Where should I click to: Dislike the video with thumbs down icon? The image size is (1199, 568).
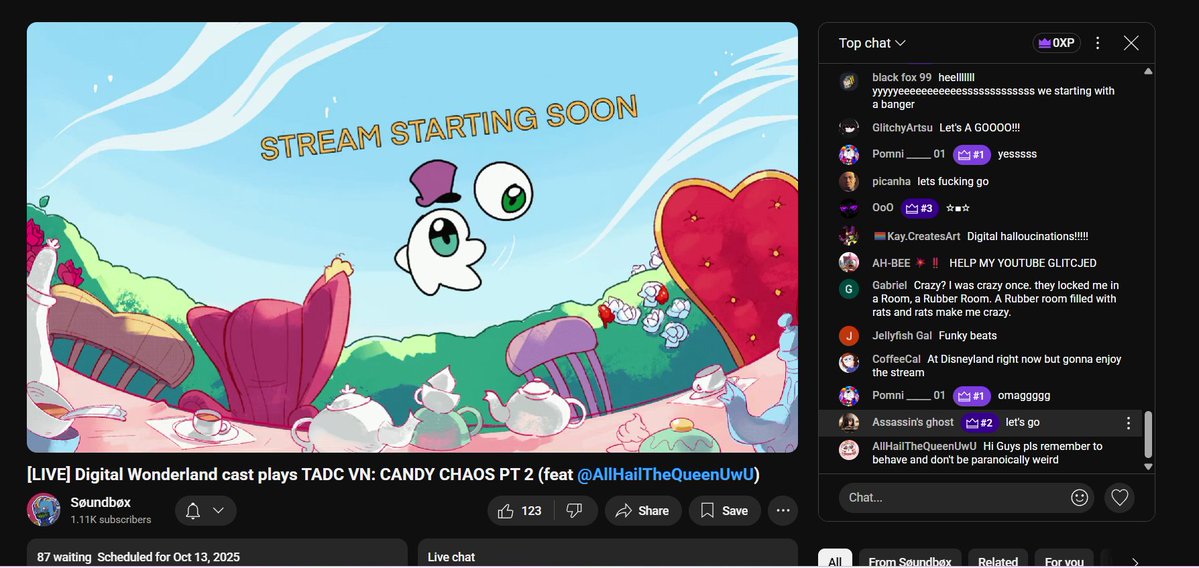[x=575, y=511]
